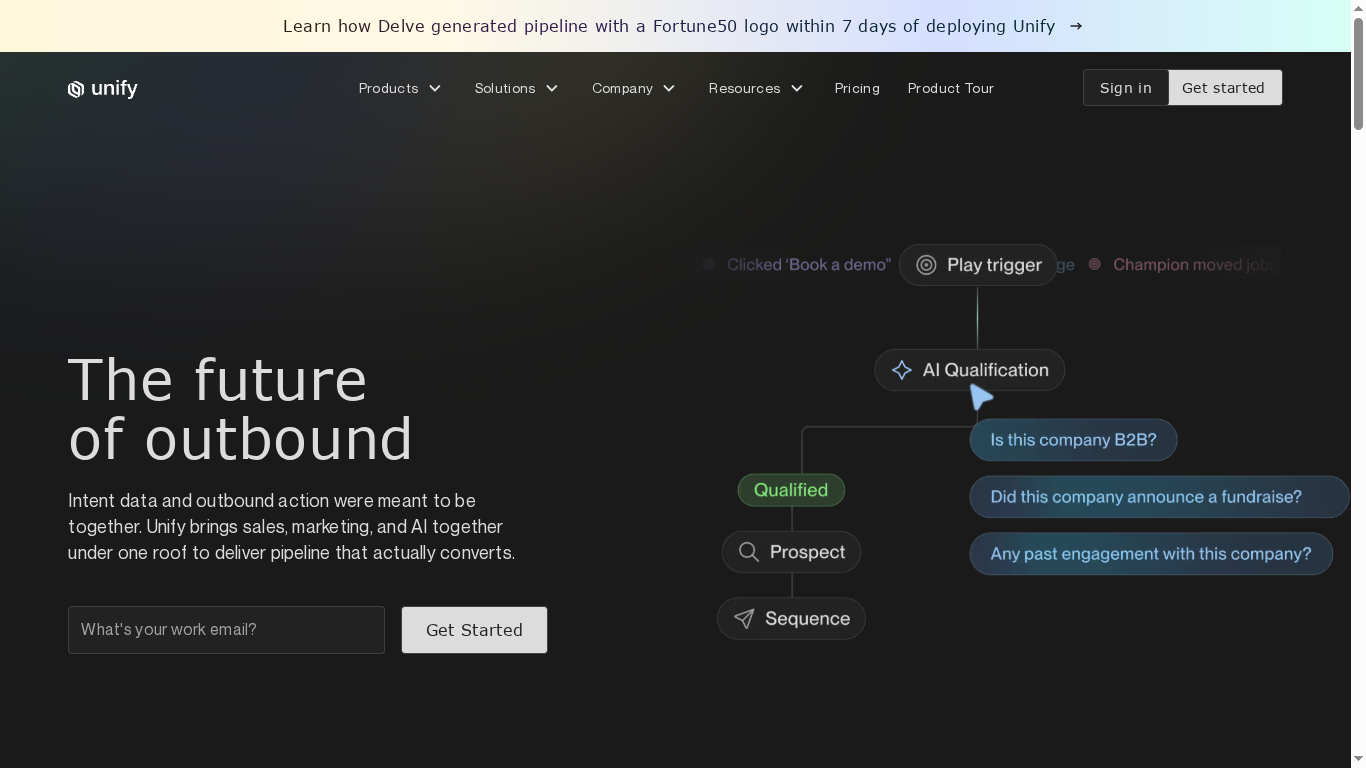This screenshot has width=1366, height=768.
Task: Select 'Is this company B2B?' chip
Action: (1073, 440)
